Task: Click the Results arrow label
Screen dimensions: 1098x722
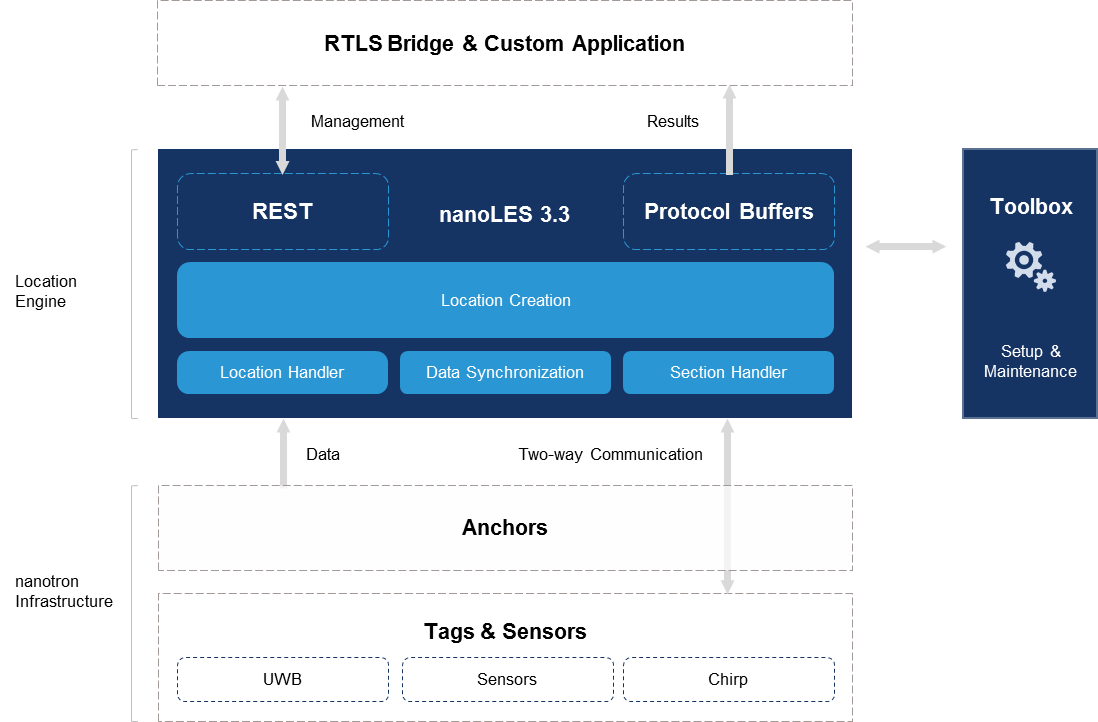Action: point(672,122)
